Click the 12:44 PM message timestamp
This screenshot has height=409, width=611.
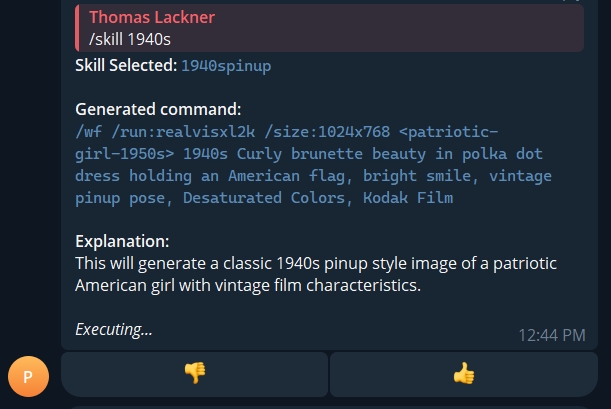tap(551, 335)
